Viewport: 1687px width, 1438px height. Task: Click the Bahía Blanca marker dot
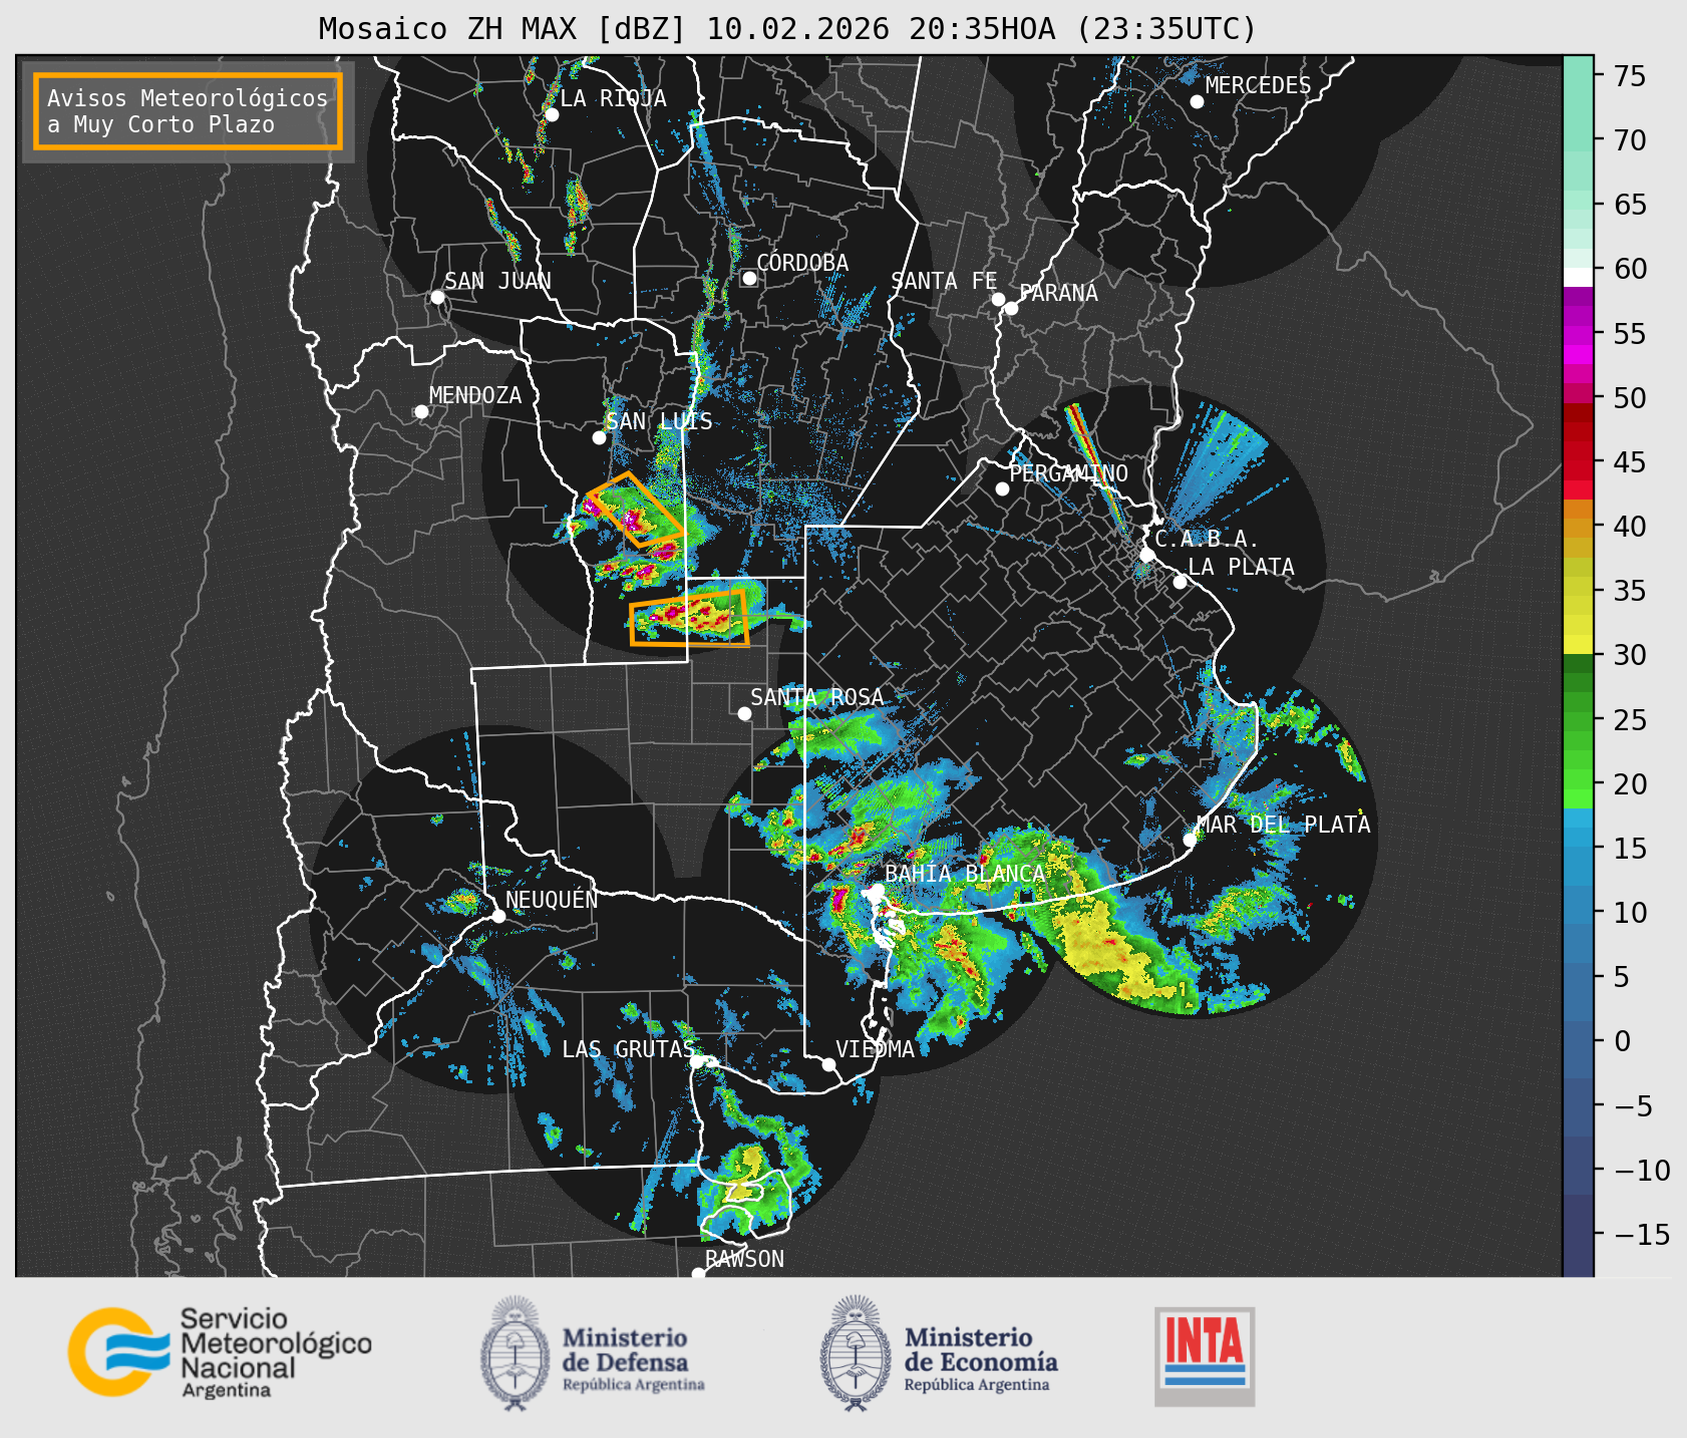point(877,890)
